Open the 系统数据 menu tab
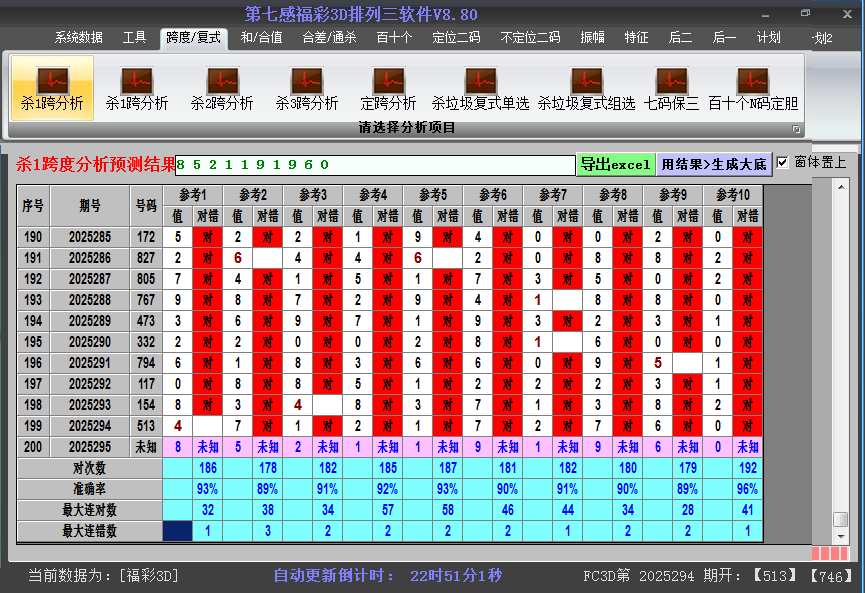Image resolution: width=865 pixels, height=593 pixels. pos(78,38)
